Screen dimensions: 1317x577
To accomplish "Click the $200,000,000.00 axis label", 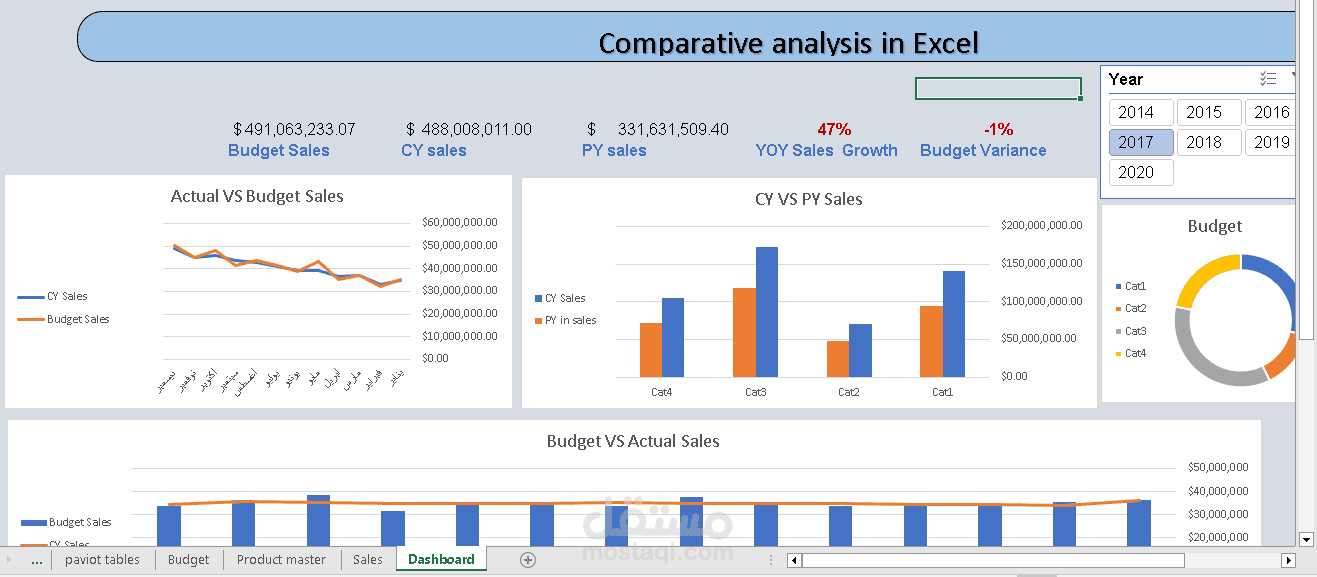I will click(x=1042, y=226).
